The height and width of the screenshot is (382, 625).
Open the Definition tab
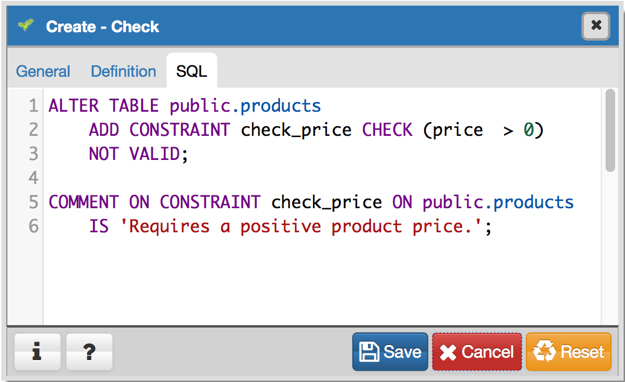click(x=124, y=71)
